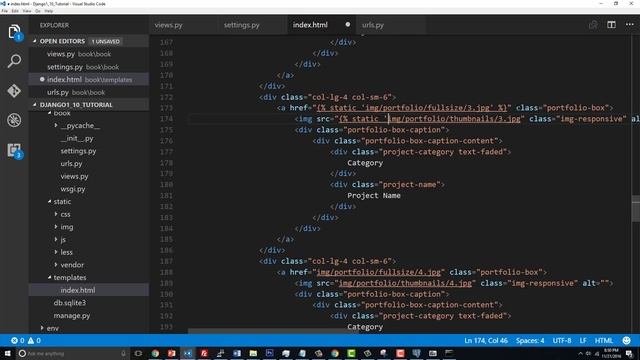Screen dimensions: 640x360
Task: Open the Explorer view in the activity bar
Action: [x=14, y=31]
